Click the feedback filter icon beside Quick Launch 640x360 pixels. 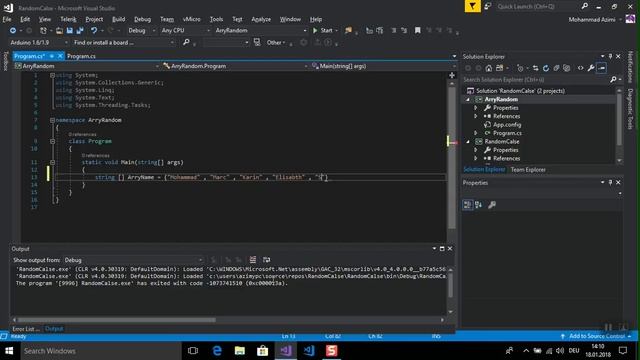point(472,7)
